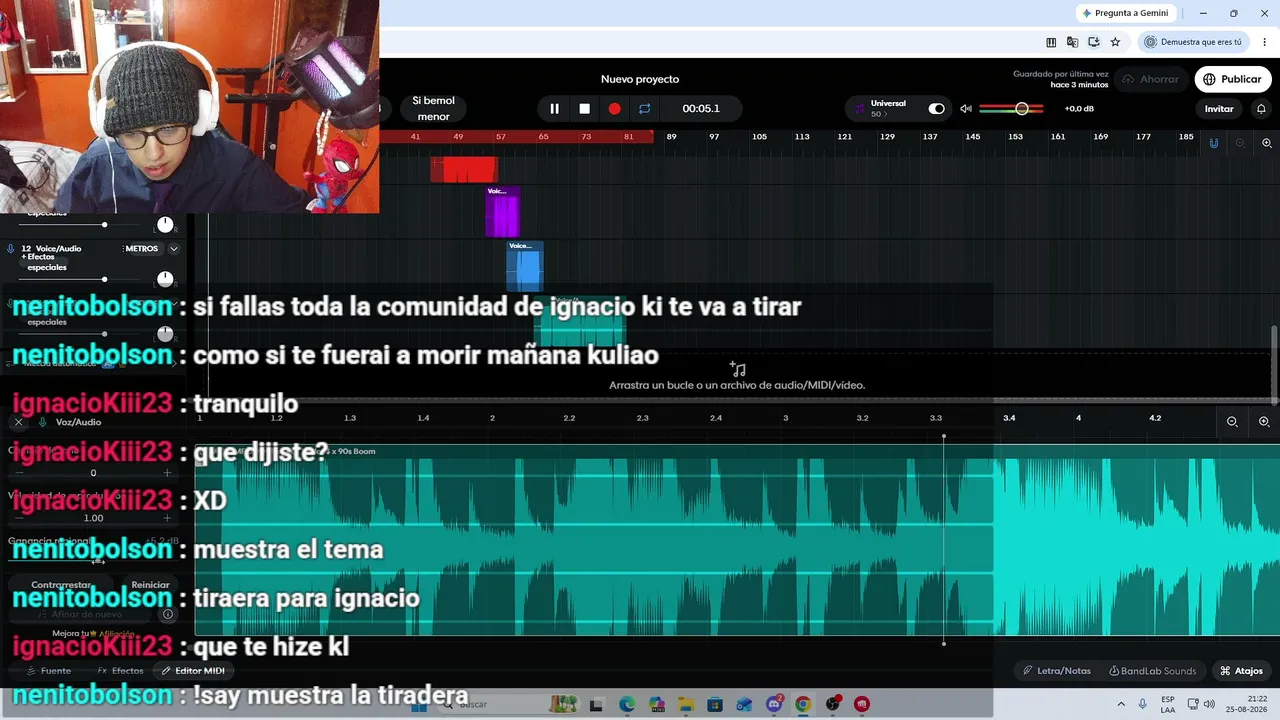
Task: Click the install app icon in the address bar
Action: [1094, 42]
